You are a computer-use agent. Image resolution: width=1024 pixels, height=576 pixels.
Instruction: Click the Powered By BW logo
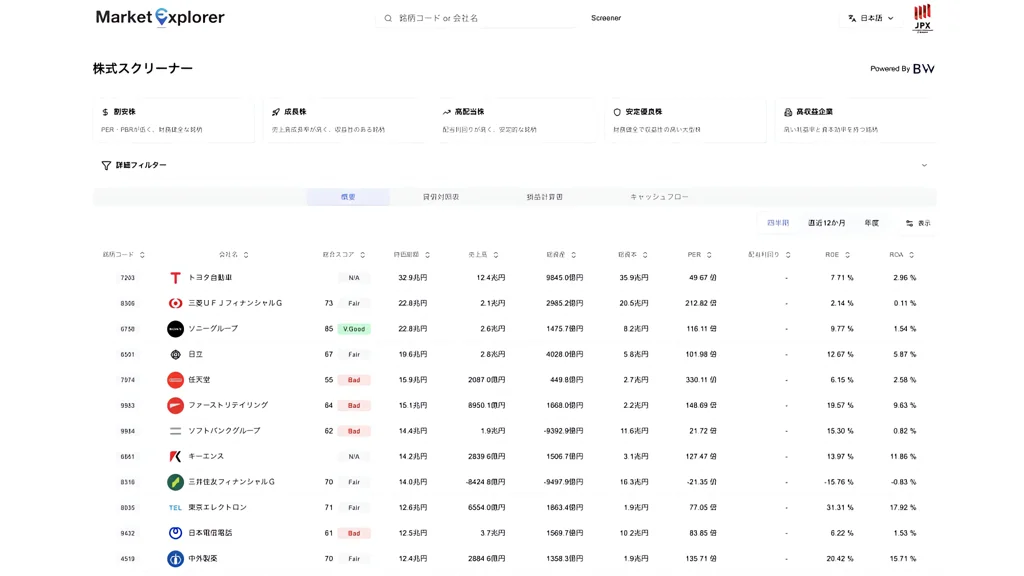903,69
